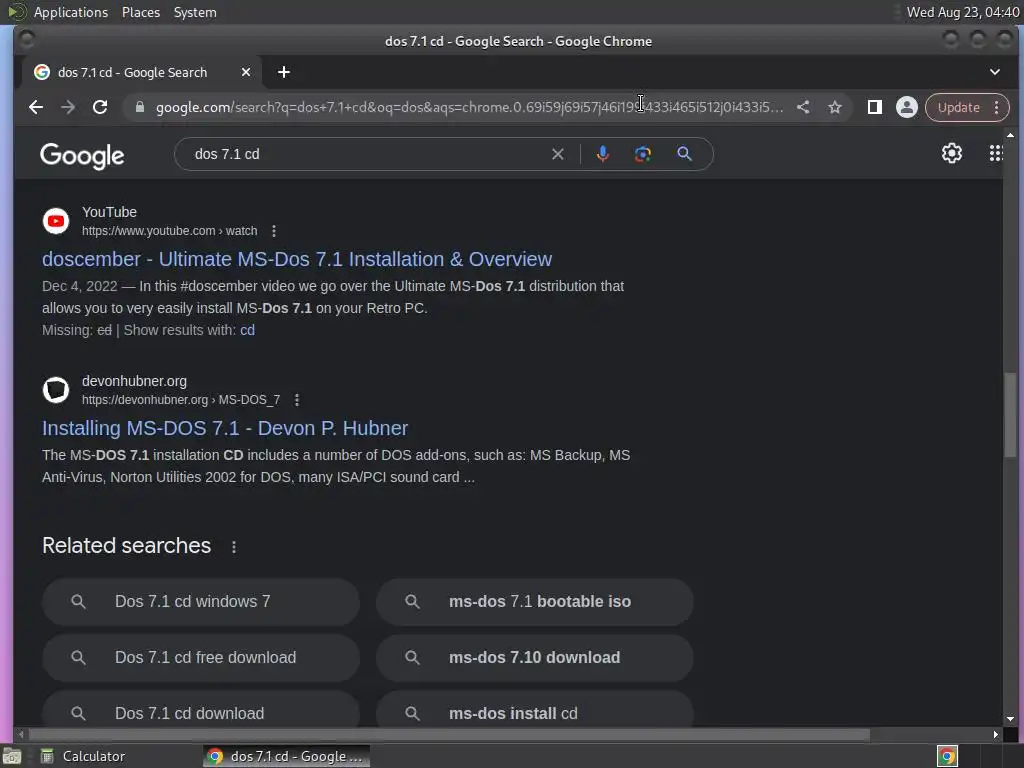Open the Applications menu
Viewport: 1024px width, 768px height.
tap(71, 12)
